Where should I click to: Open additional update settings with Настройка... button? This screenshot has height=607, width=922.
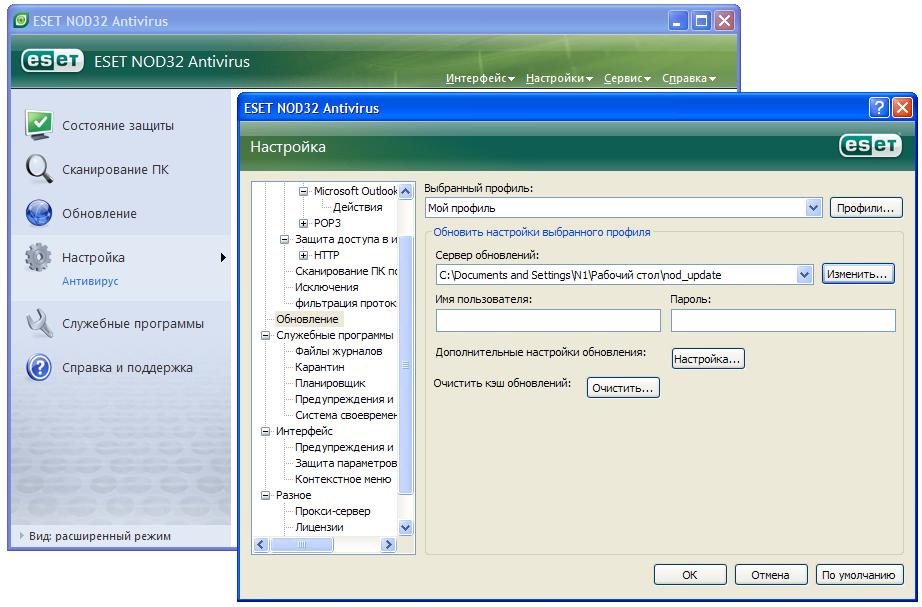[x=708, y=359]
